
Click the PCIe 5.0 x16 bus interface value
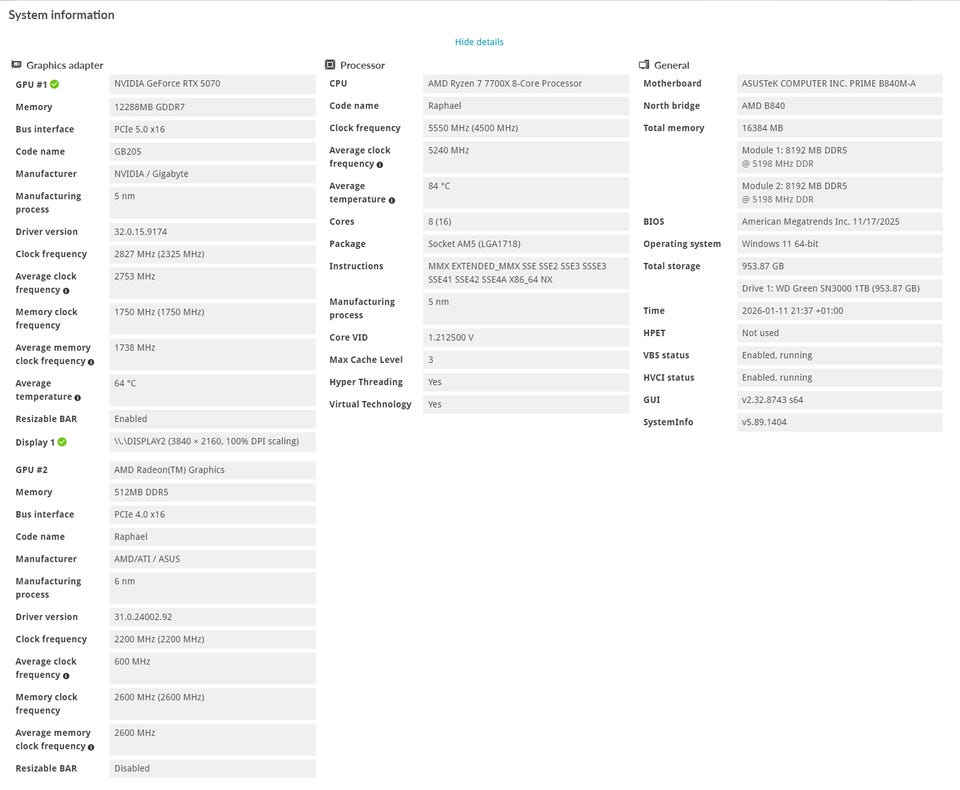pos(212,129)
